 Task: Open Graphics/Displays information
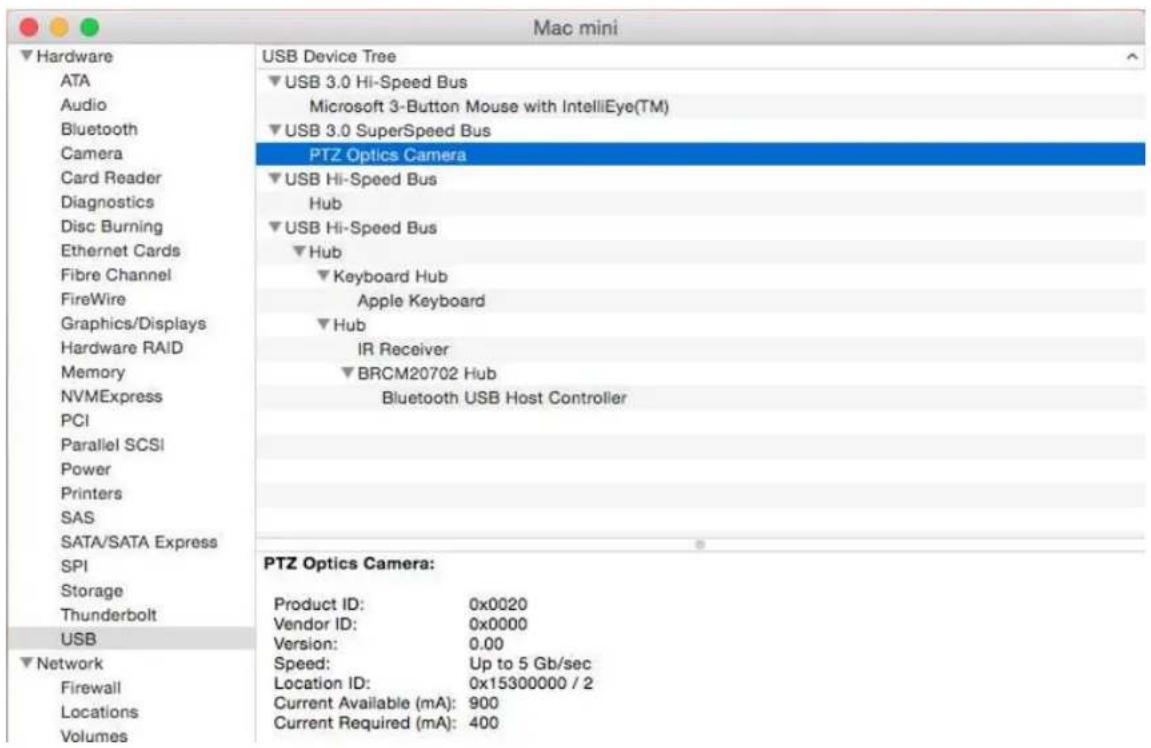[x=133, y=323]
